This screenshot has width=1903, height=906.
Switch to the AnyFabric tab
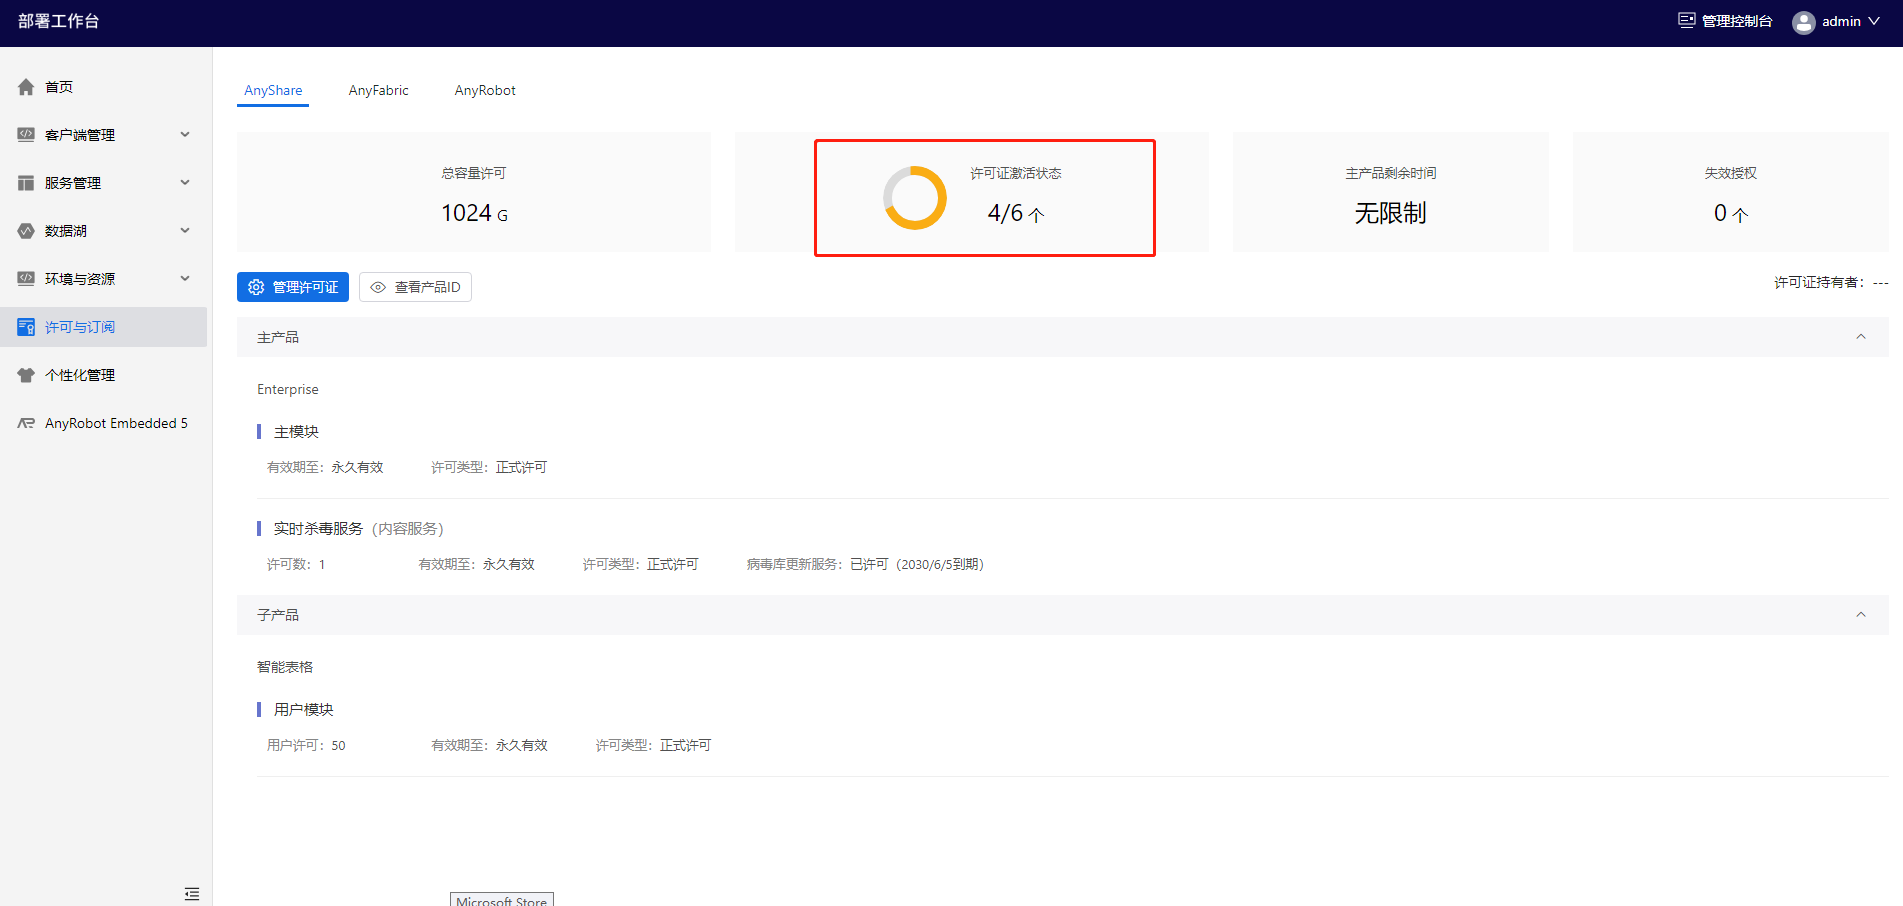point(378,90)
